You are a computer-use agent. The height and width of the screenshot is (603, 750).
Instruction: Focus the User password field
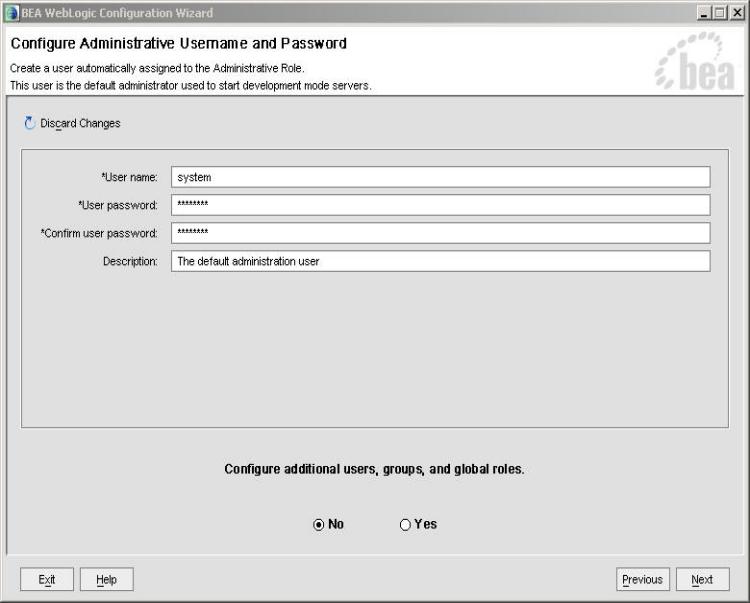(441, 205)
